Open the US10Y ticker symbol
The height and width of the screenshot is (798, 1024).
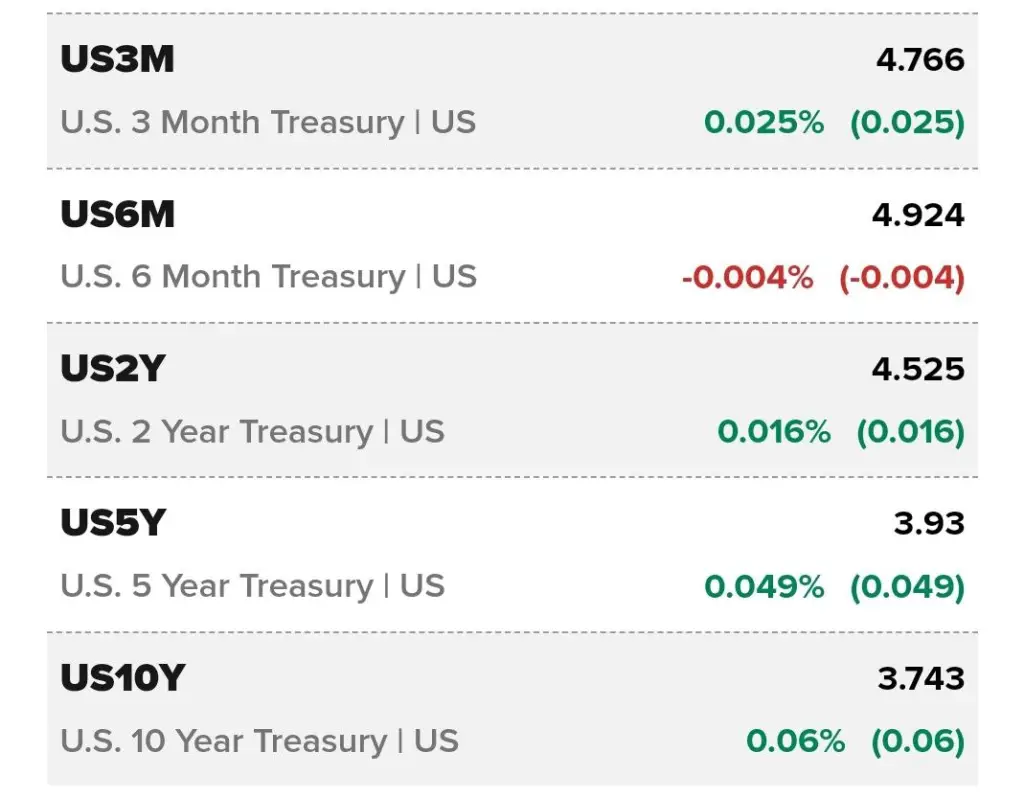pos(123,677)
